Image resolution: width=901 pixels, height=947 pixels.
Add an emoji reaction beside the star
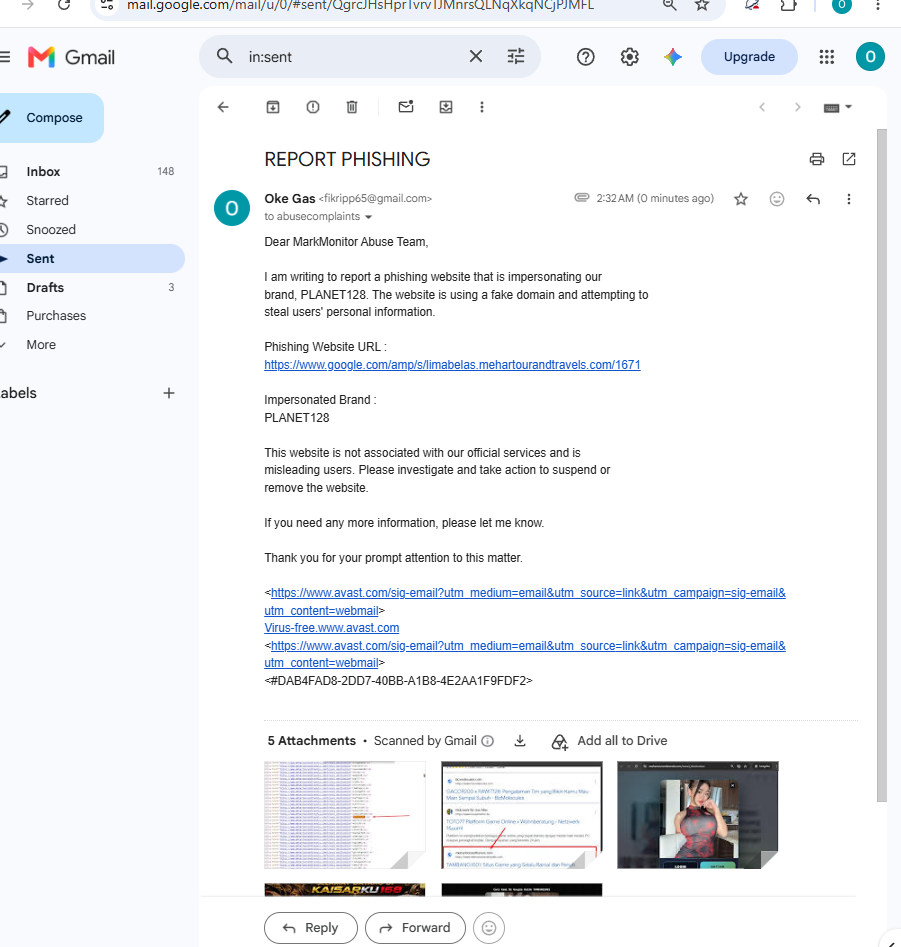[777, 199]
